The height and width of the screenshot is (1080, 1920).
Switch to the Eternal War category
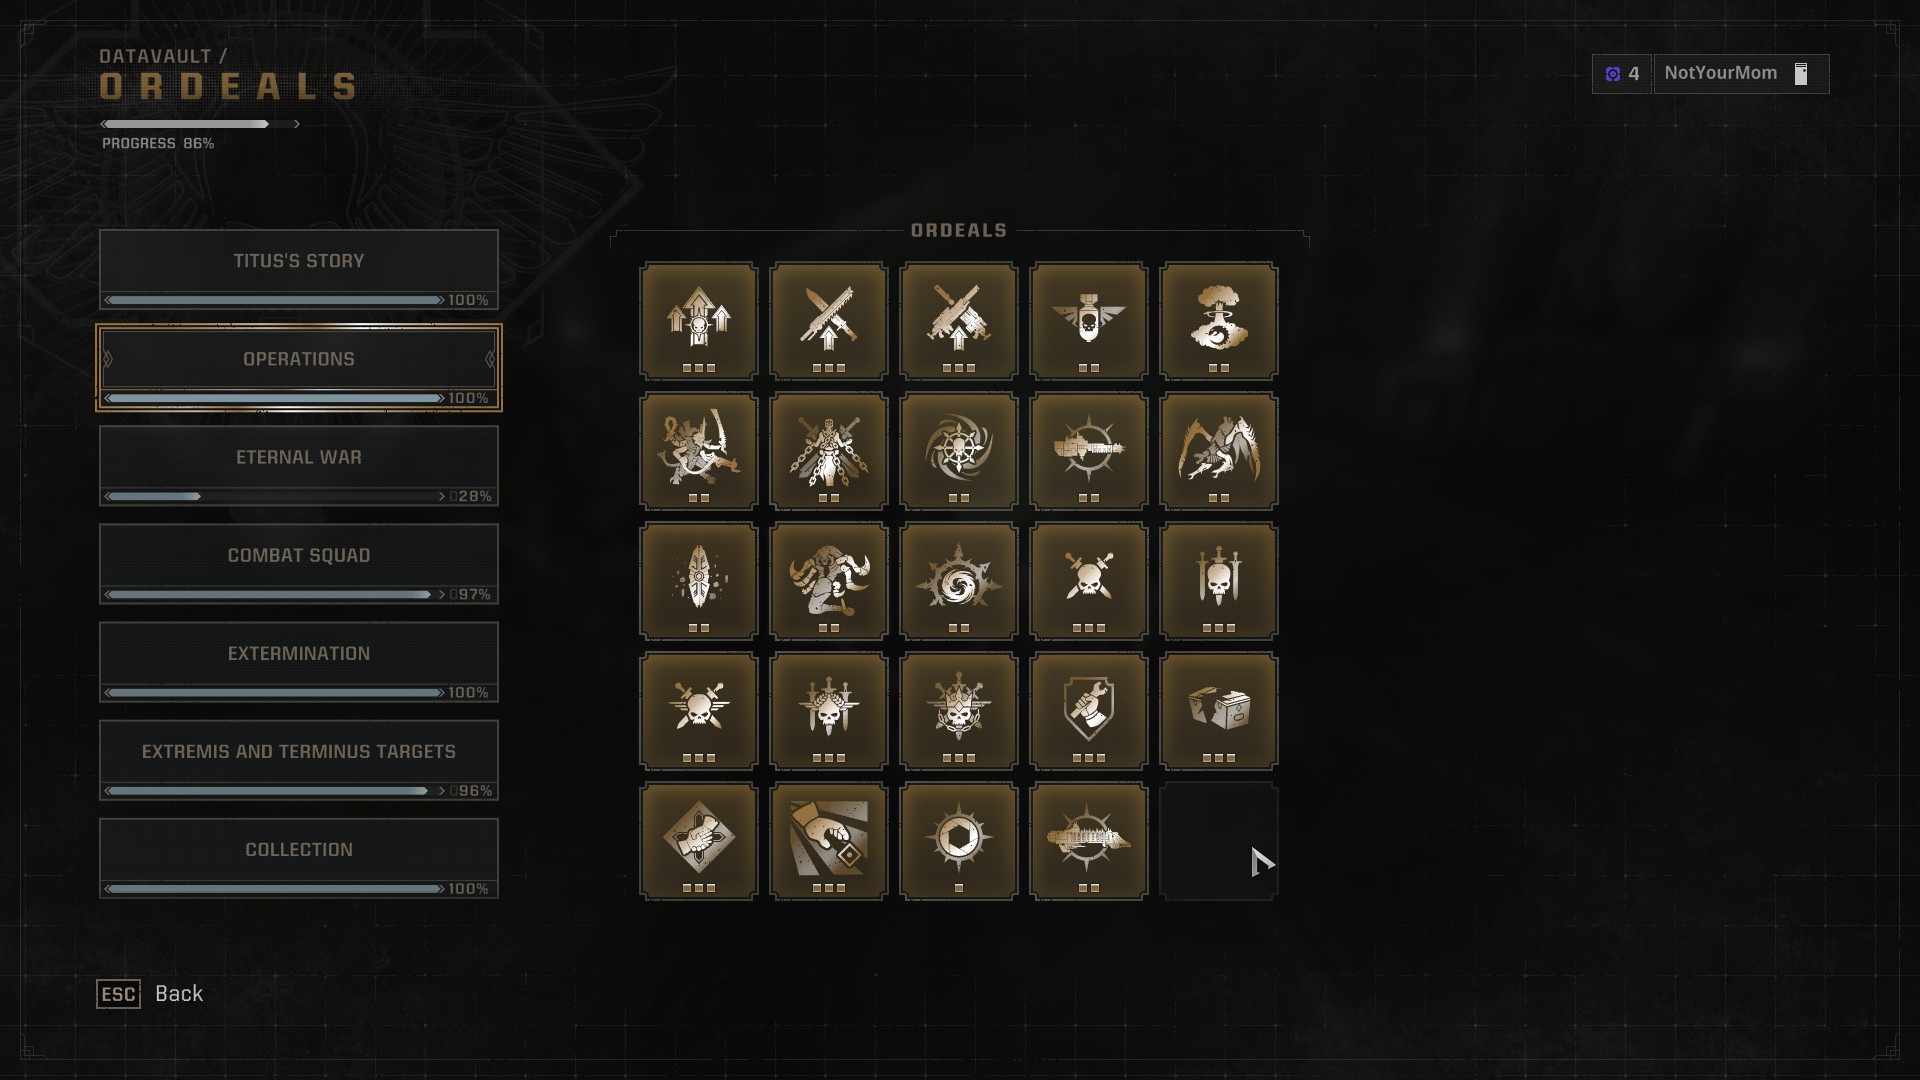299,465
